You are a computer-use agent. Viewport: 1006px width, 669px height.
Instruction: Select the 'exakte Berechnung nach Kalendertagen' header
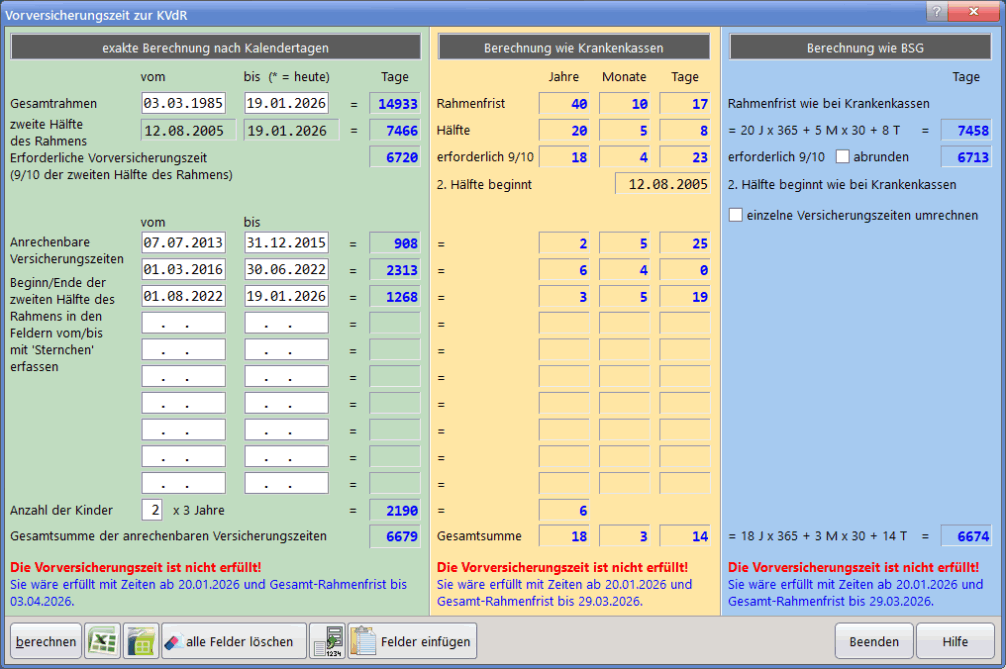215,47
